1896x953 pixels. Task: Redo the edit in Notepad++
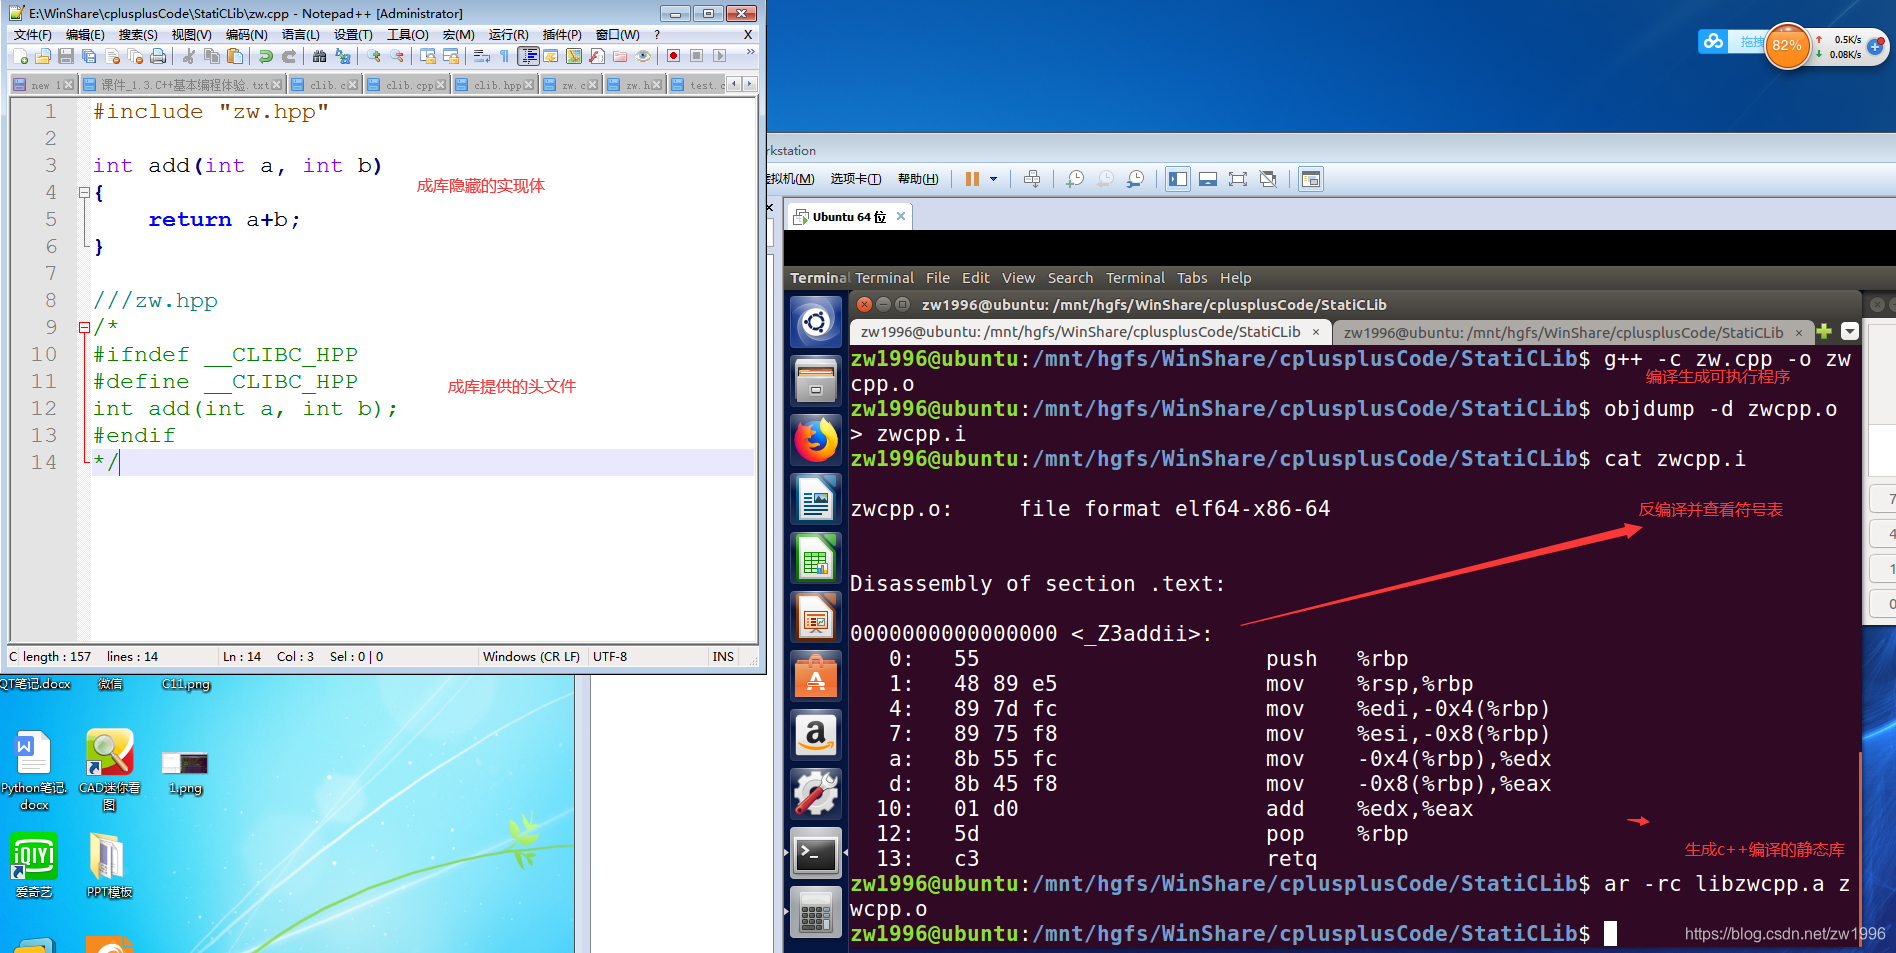pyautogui.click(x=288, y=56)
